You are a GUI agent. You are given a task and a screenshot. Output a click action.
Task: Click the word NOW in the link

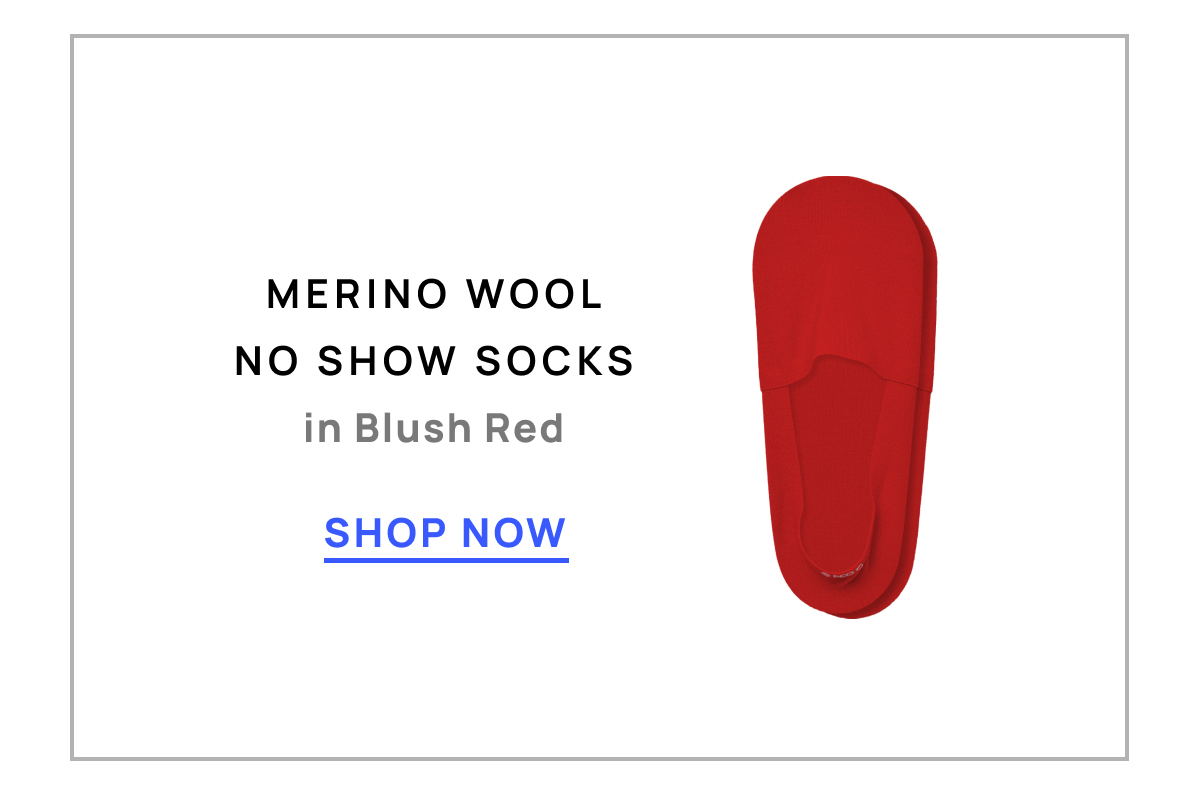pyautogui.click(x=514, y=533)
